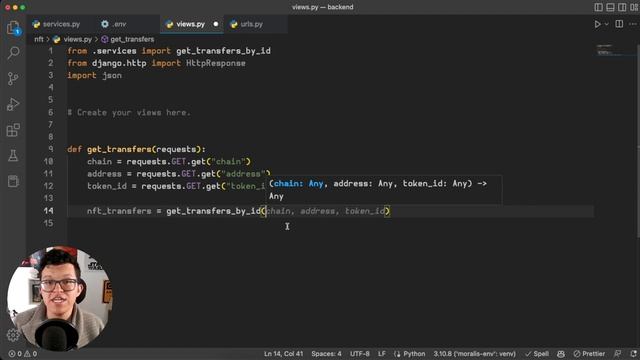Click get_transfers_by_id in import line
Image resolution: width=640 pixels, height=360 pixels.
(223, 51)
